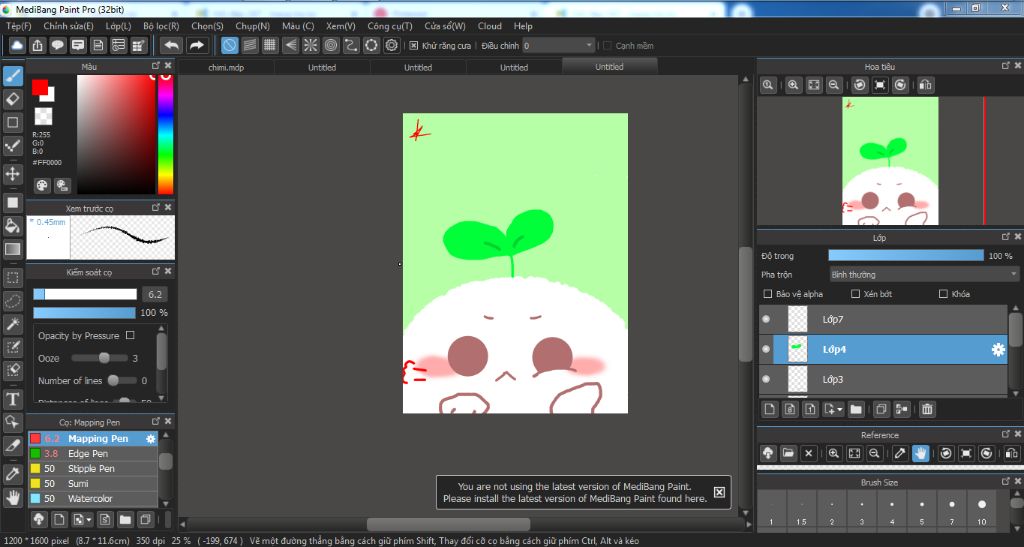Select the Text tool

[x=12, y=399]
